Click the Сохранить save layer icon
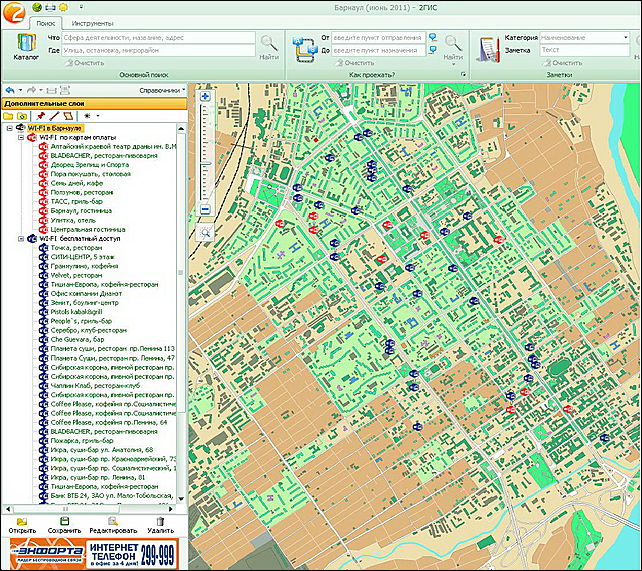This screenshot has width=642, height=571. click(x=63, y=522)
